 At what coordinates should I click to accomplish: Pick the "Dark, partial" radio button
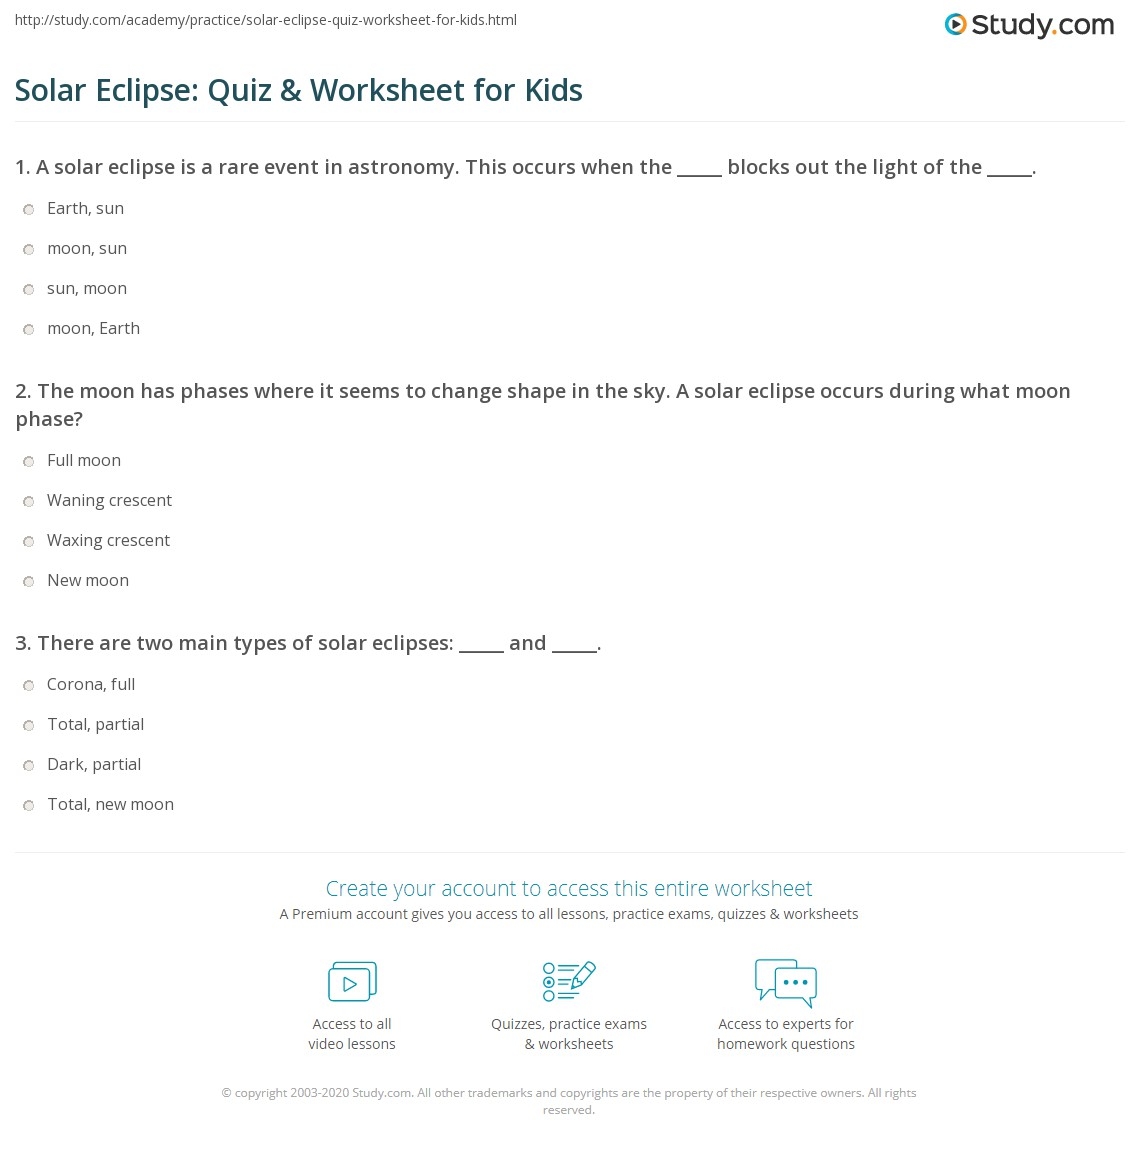pyautogui.click(x=29, y=766)
